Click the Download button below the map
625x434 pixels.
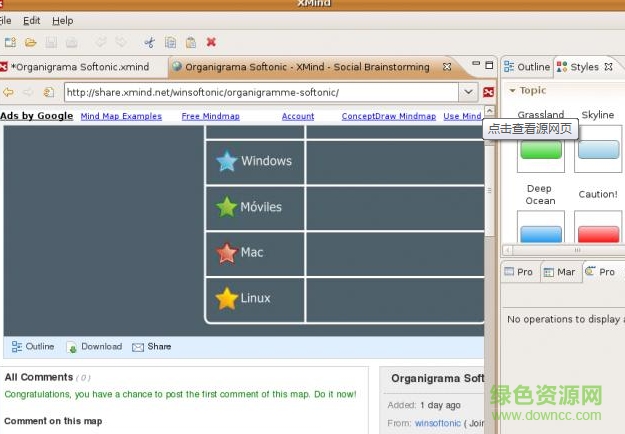click(94, 347)
